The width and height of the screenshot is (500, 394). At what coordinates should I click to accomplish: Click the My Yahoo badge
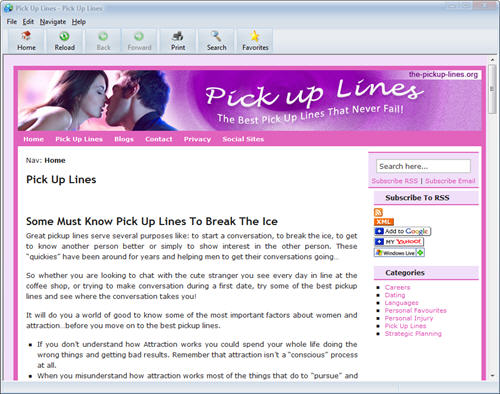(399, 242)
